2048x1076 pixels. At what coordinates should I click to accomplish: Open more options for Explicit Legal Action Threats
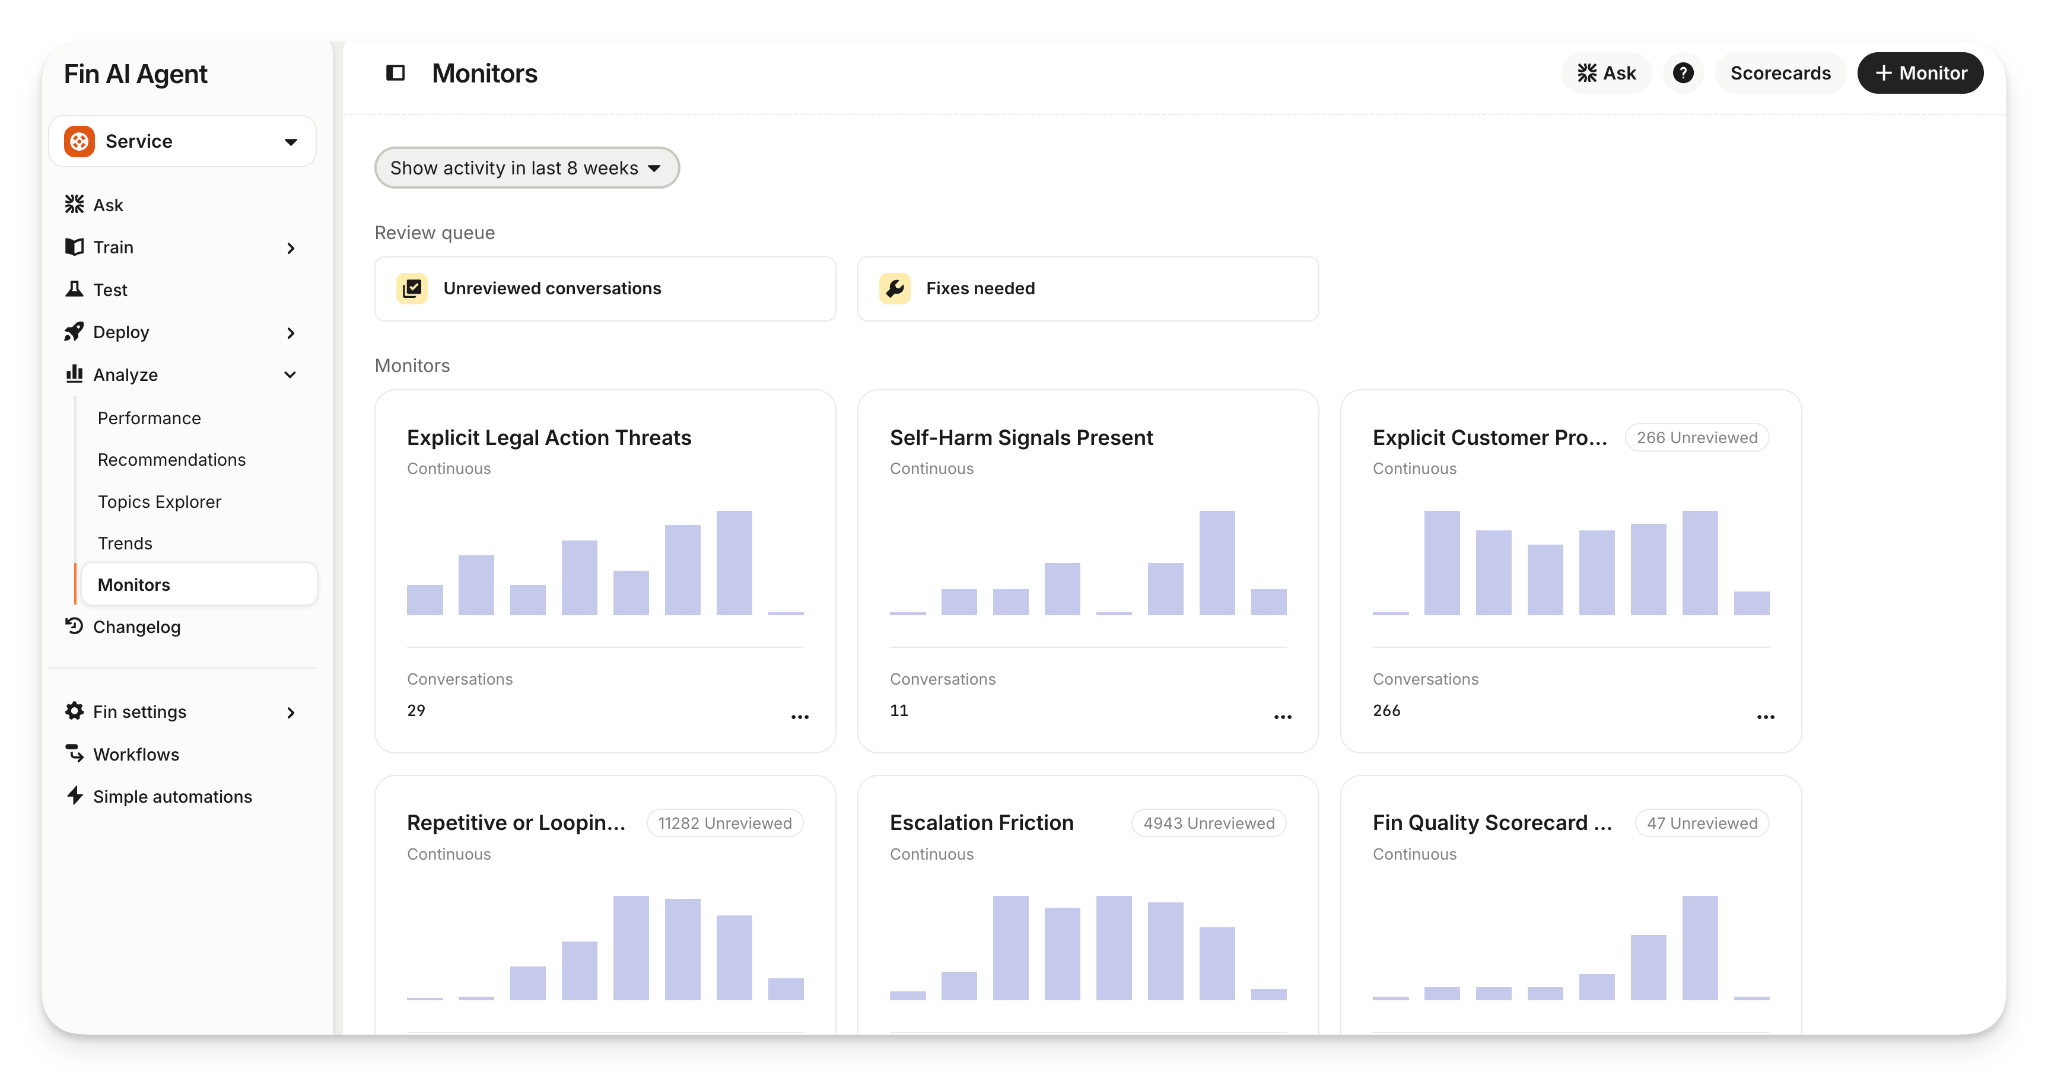pos(800,716)
